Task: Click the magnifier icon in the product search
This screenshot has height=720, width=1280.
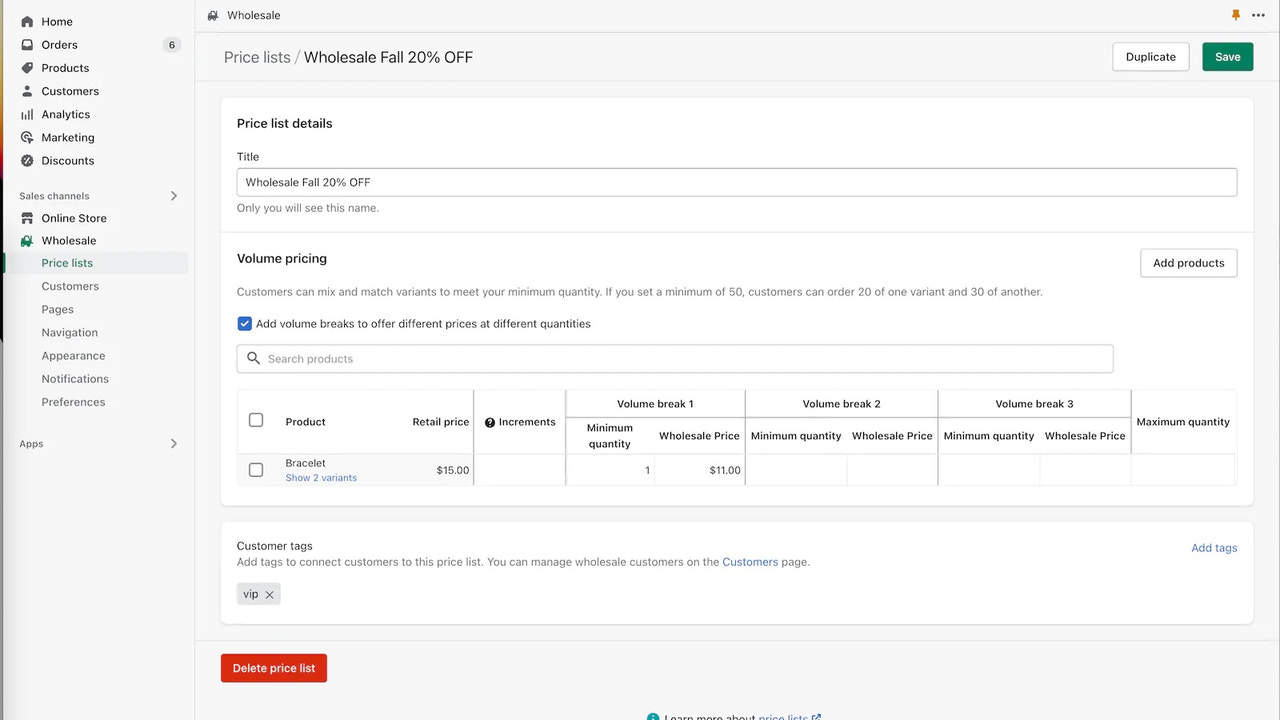Action: click(253, 358)
